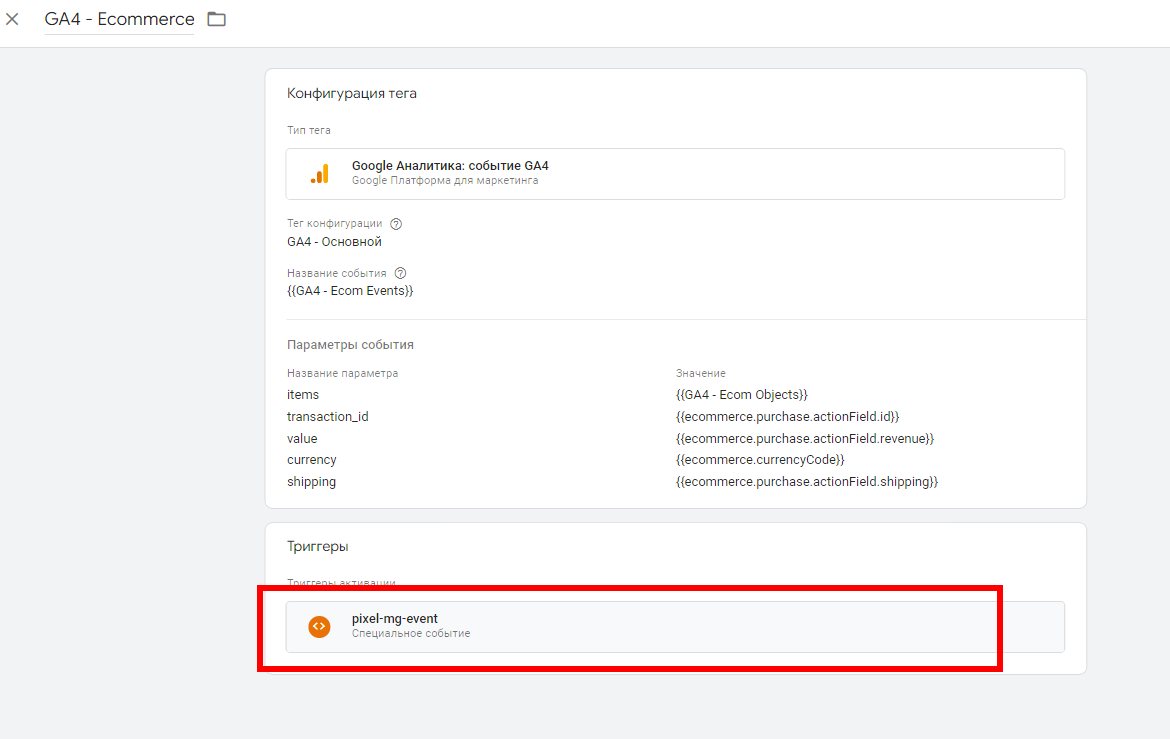
Task: Click the {{GA4 - Ecom Events}} event name
Action: click(x=350, y=291)
